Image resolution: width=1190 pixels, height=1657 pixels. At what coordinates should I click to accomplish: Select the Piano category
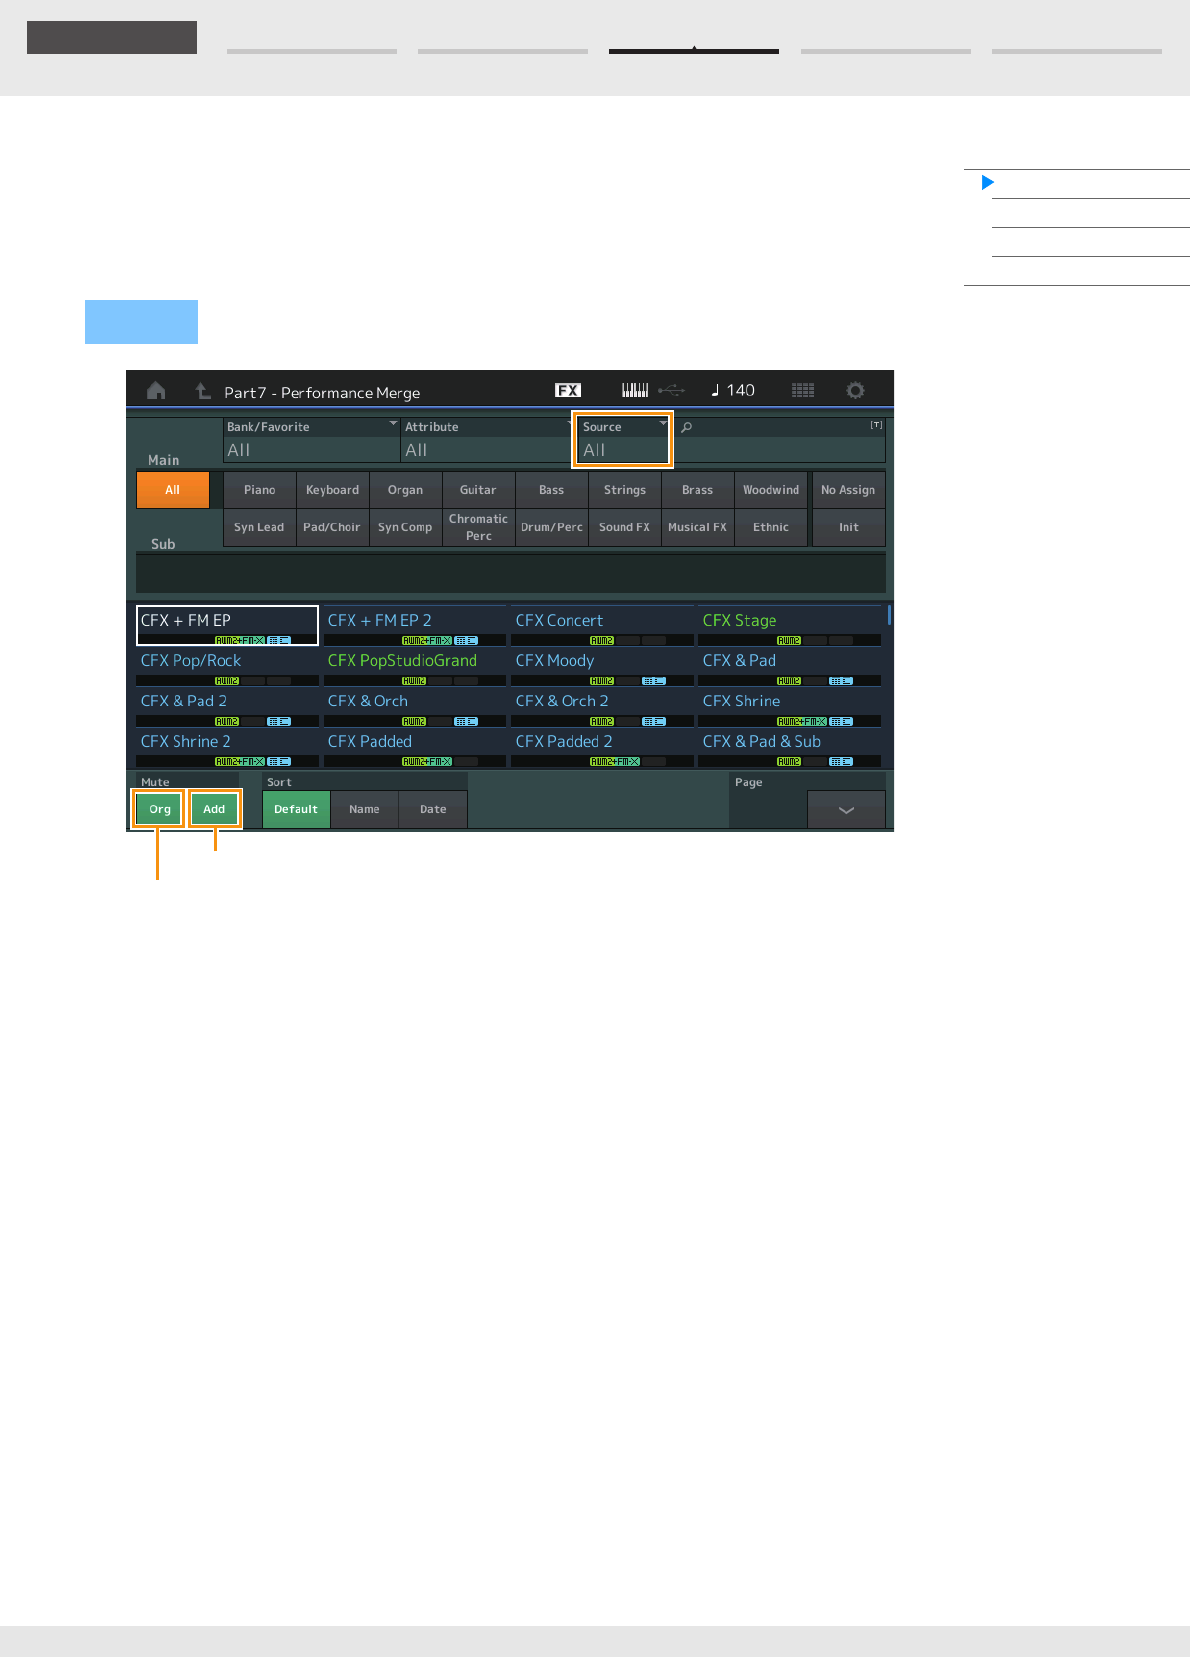tap(260, 490)
